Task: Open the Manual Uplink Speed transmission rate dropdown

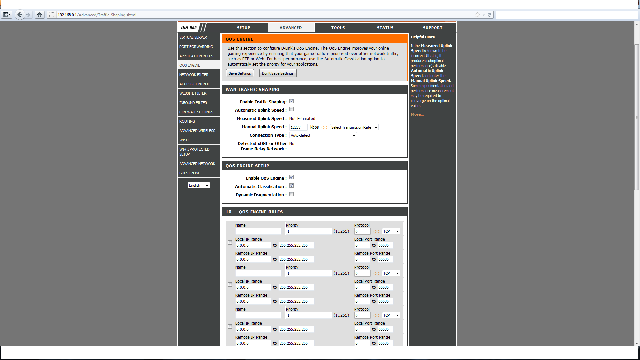Action: (355, 127)
